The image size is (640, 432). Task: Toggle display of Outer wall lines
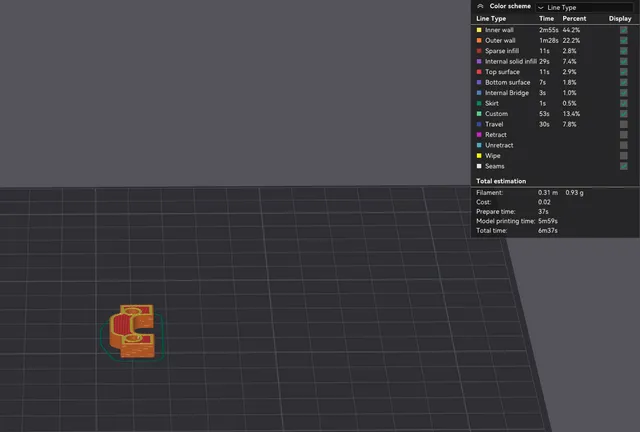[x=623, y=40]
